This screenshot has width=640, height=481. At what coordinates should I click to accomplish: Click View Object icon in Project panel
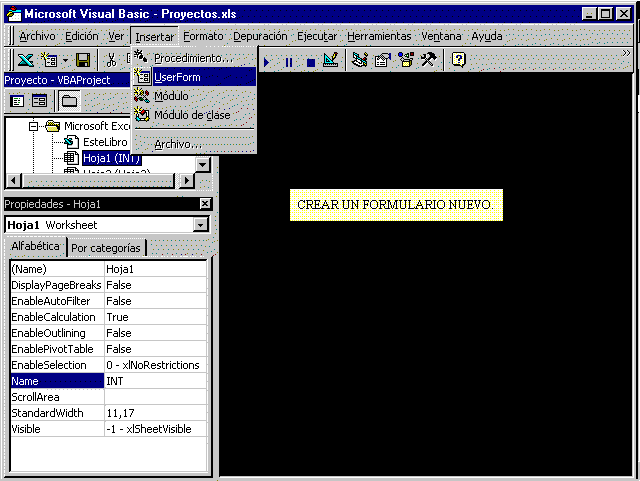point(40,101)
